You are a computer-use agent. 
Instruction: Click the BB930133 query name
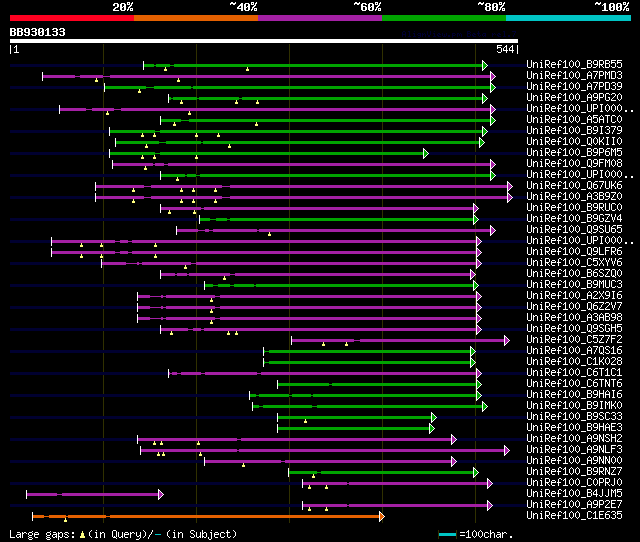click(x=38, y=32)
